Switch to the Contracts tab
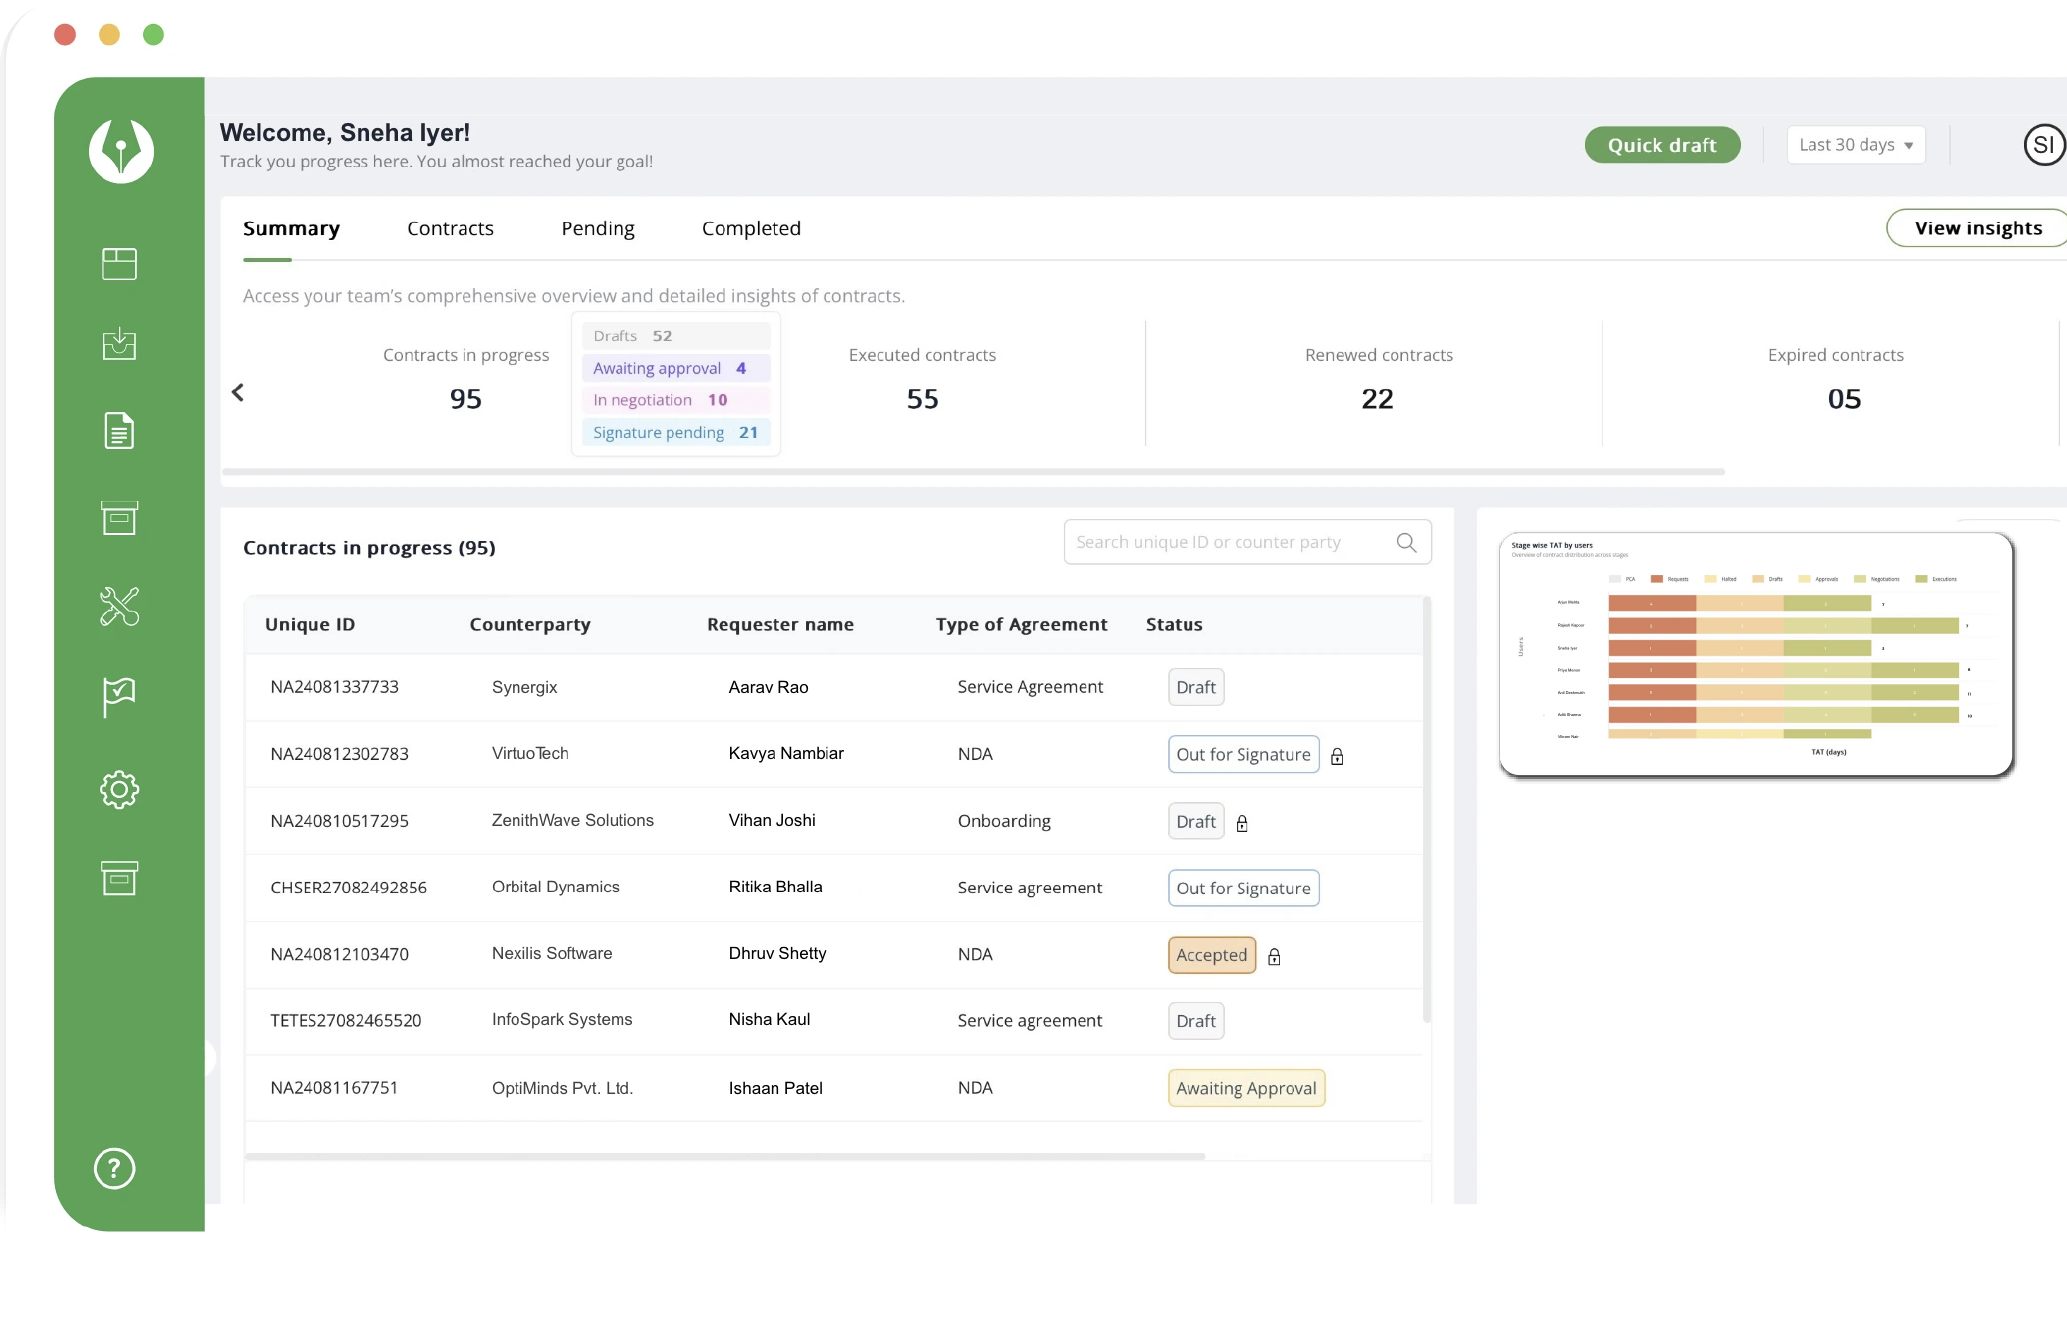 pos(450,229)
